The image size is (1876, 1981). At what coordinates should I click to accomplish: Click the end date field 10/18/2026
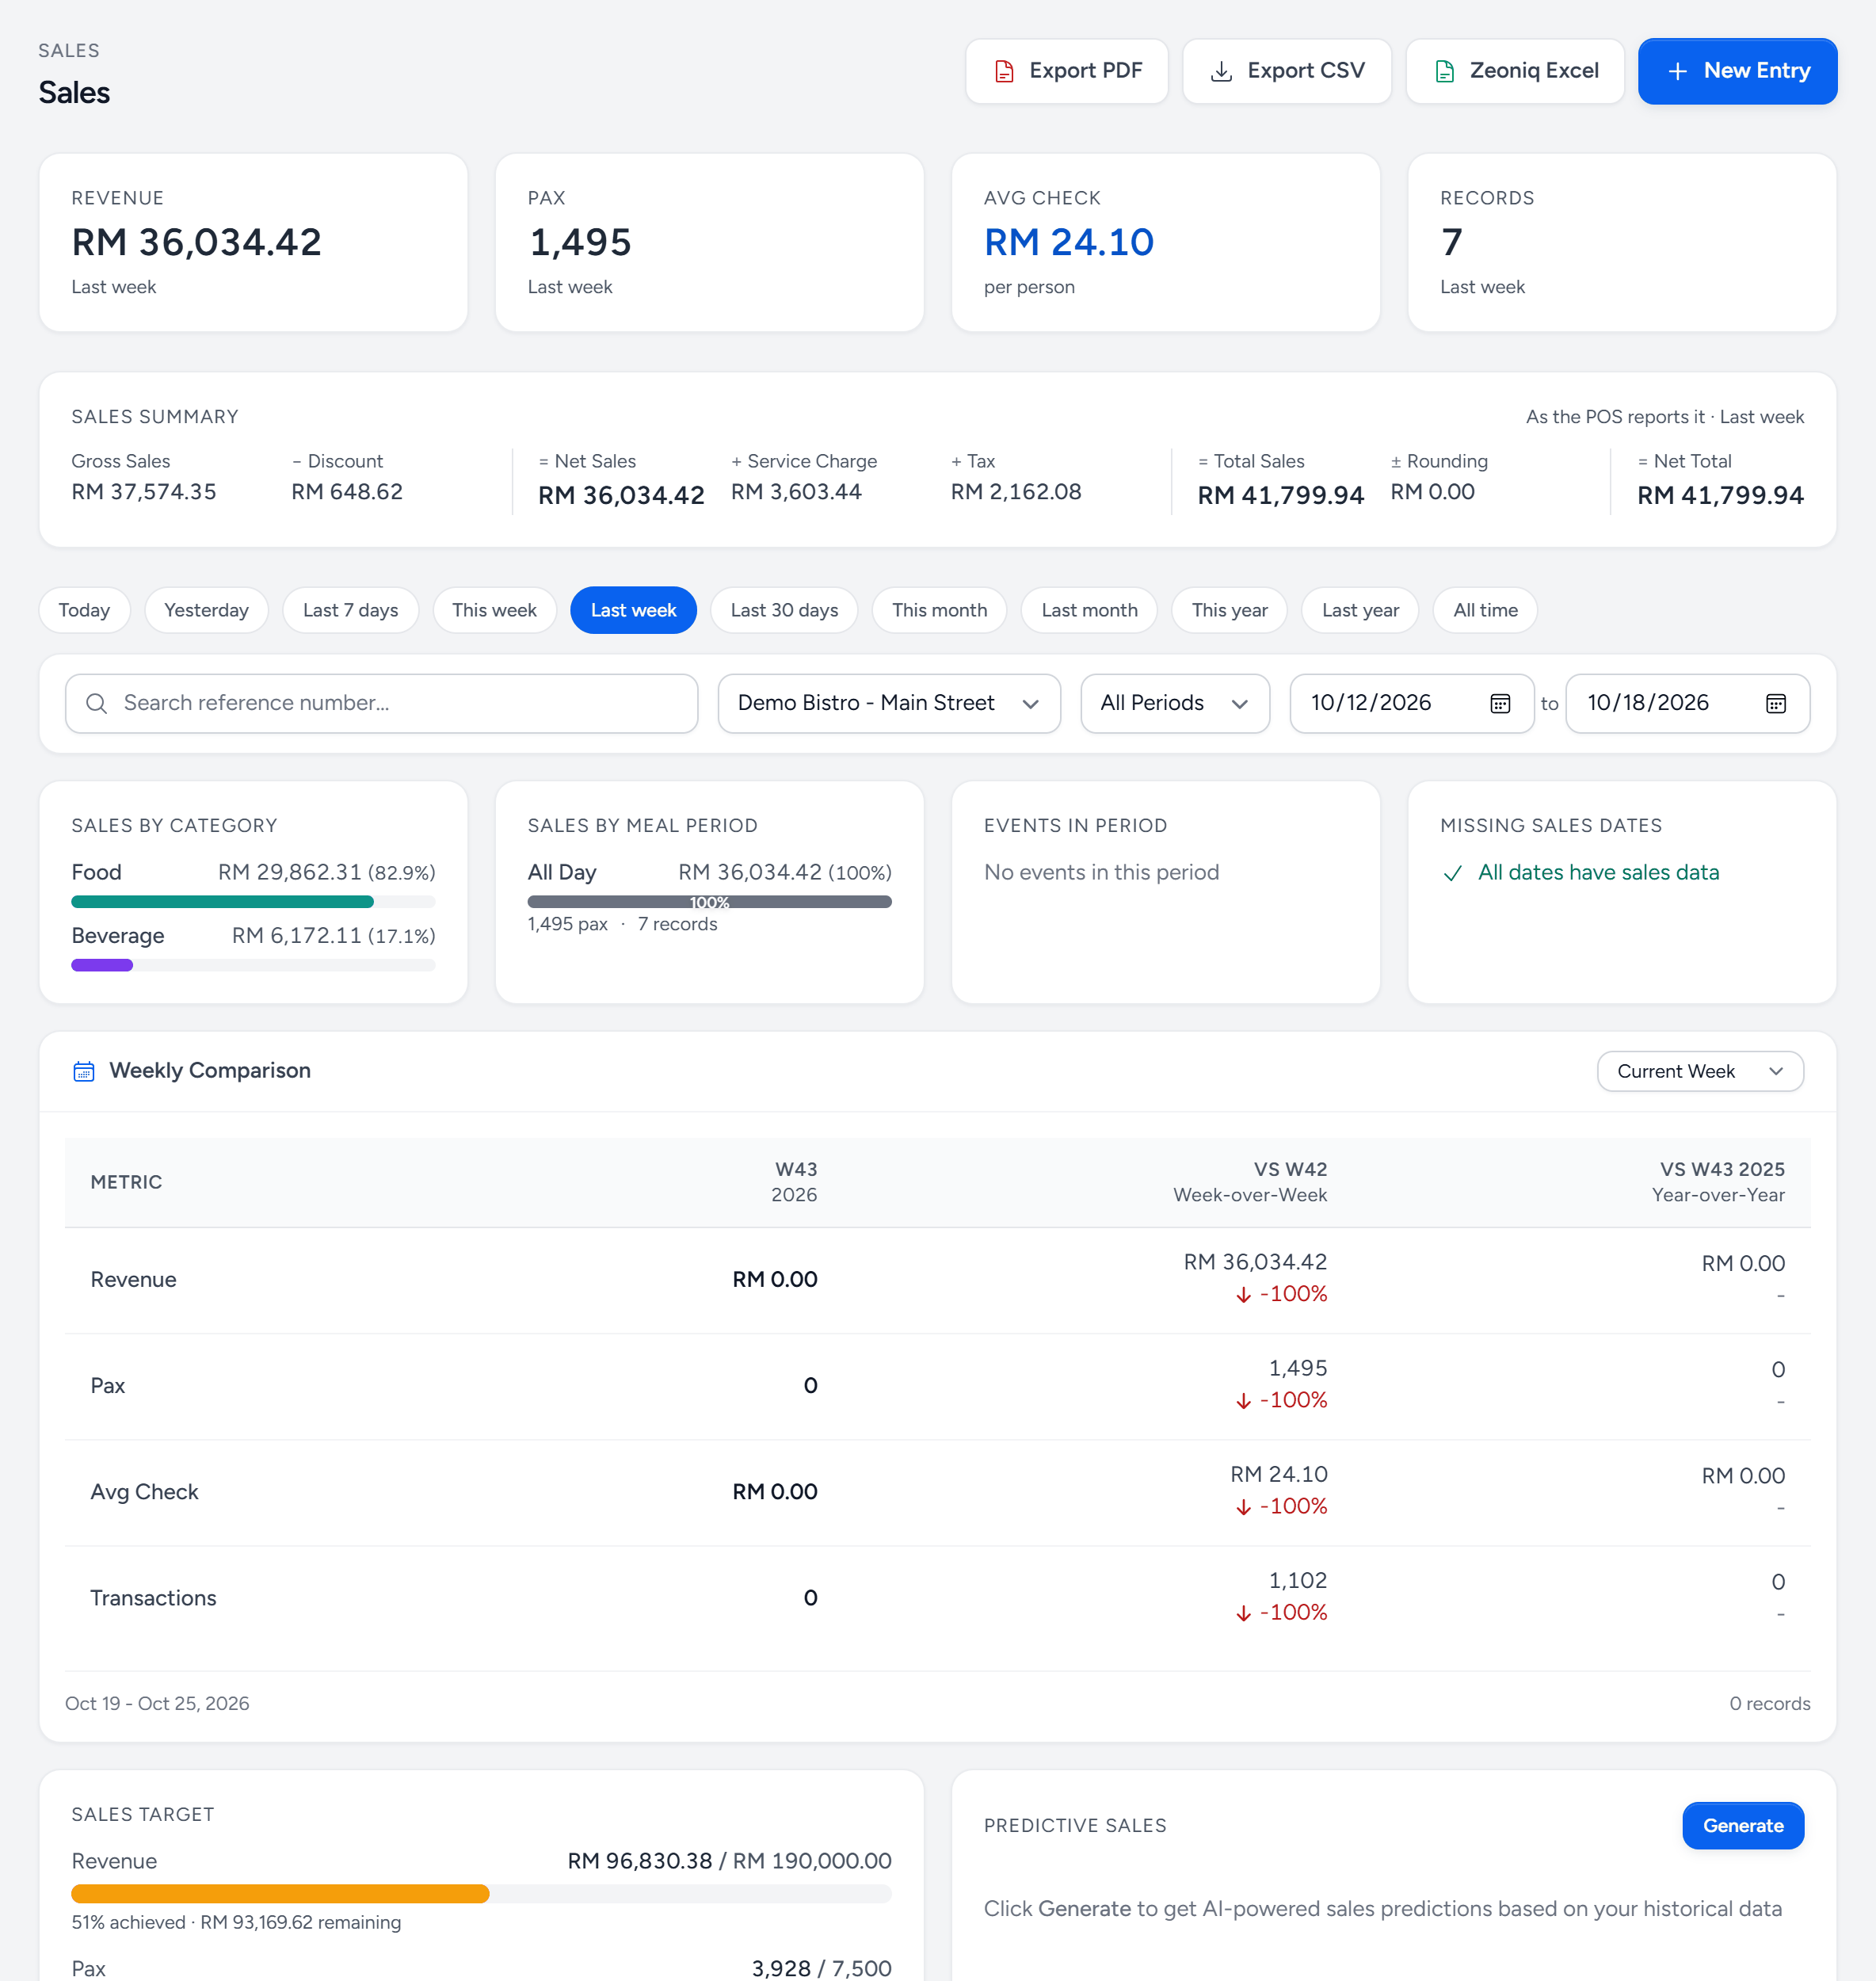pyautogui.click(x=1687, y=704)
